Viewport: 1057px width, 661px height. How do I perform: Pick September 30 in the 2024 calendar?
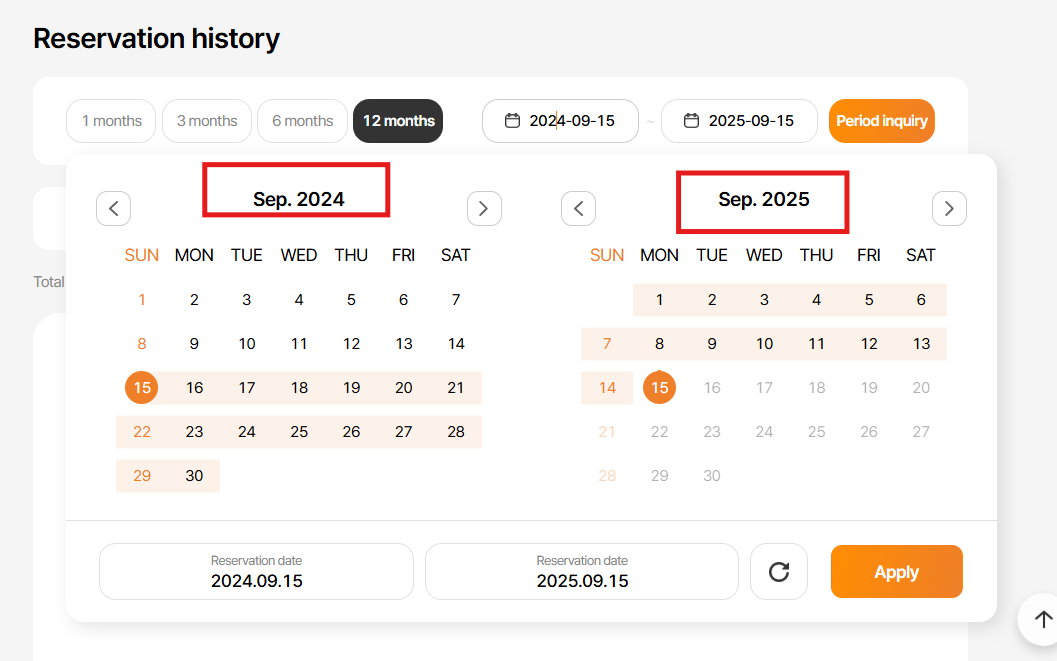coord(194,476)
